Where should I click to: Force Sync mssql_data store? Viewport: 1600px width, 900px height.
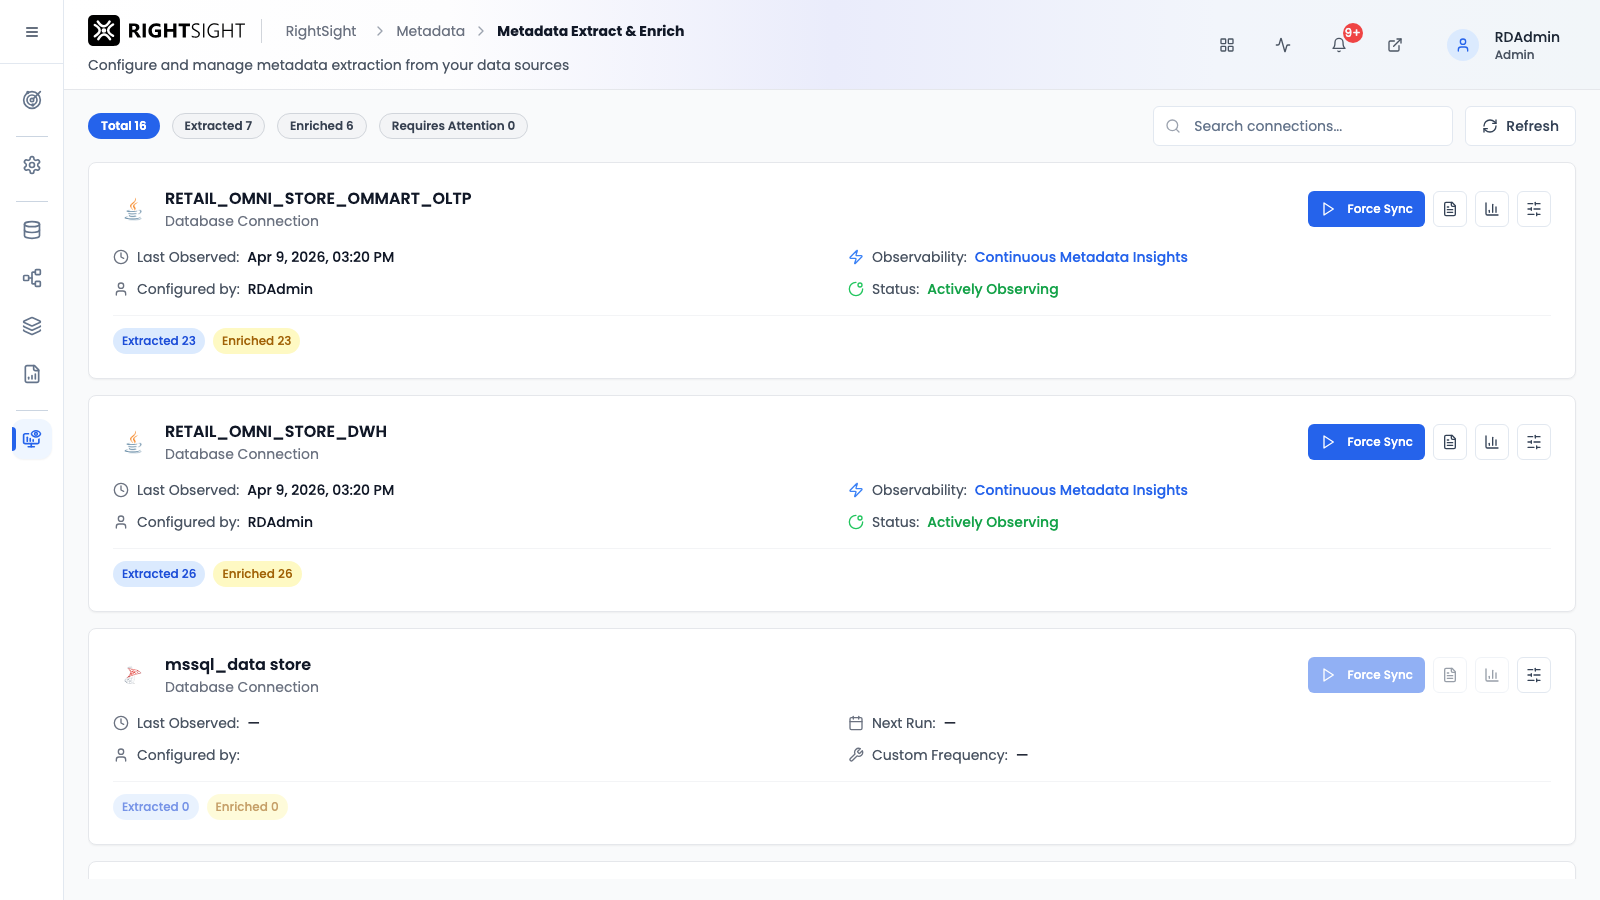[1366, 675]
